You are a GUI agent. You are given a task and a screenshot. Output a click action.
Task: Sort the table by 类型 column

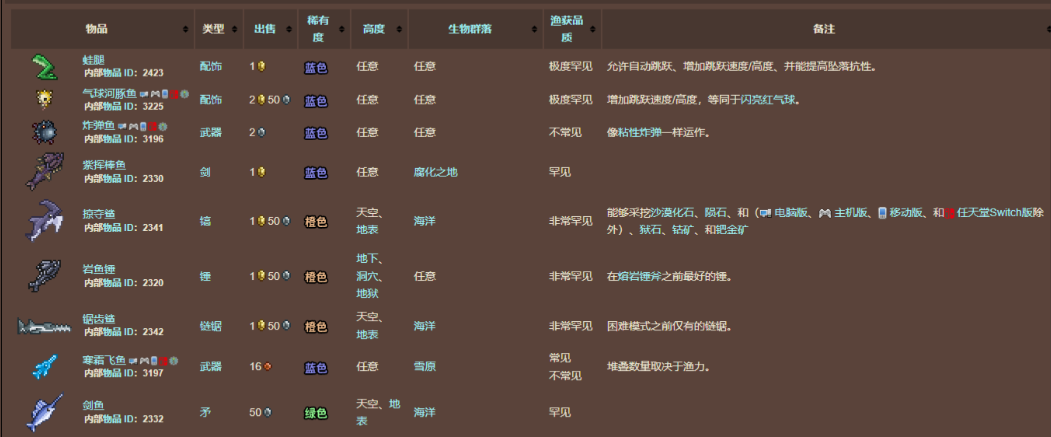click(235, 29)
